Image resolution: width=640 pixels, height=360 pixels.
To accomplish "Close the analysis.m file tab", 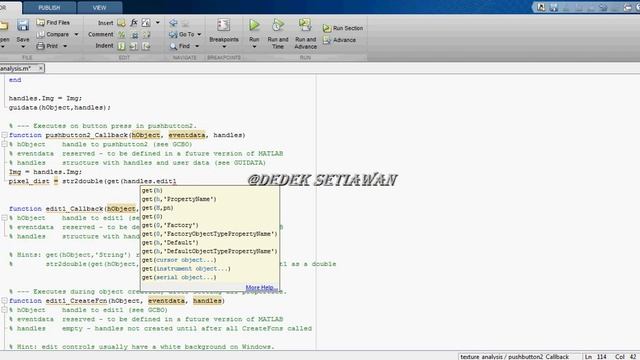I will tap(40, 68).
